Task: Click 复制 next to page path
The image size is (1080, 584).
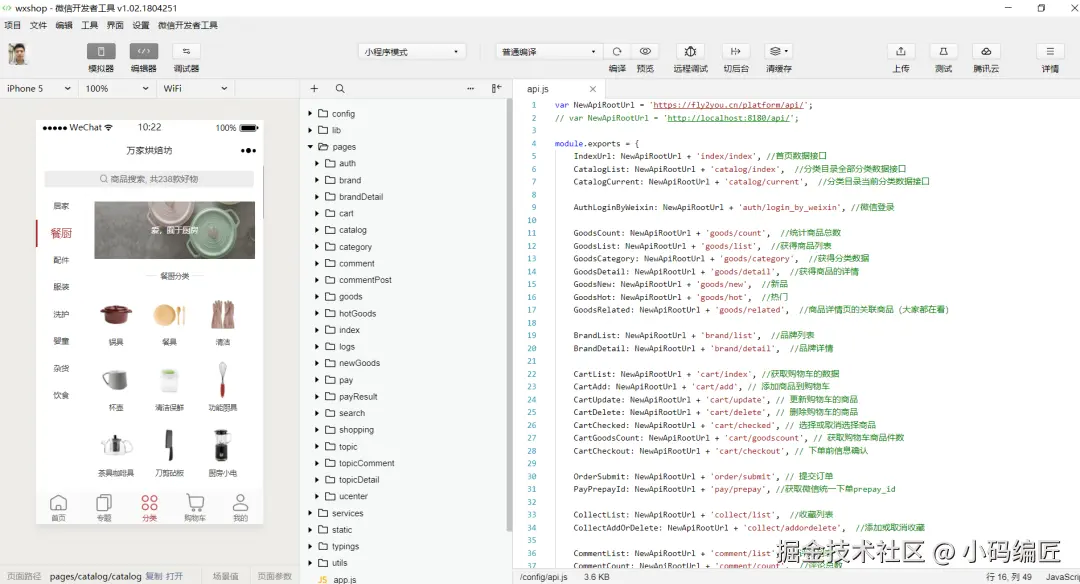Action: [x=153, y=577]
